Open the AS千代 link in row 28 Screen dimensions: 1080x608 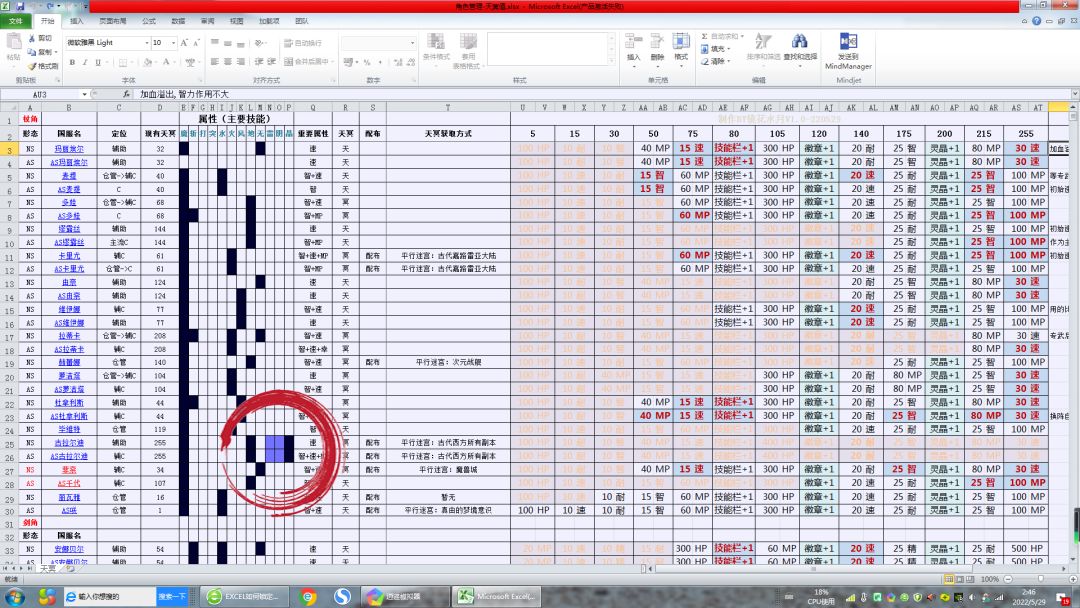coord(69,483)
